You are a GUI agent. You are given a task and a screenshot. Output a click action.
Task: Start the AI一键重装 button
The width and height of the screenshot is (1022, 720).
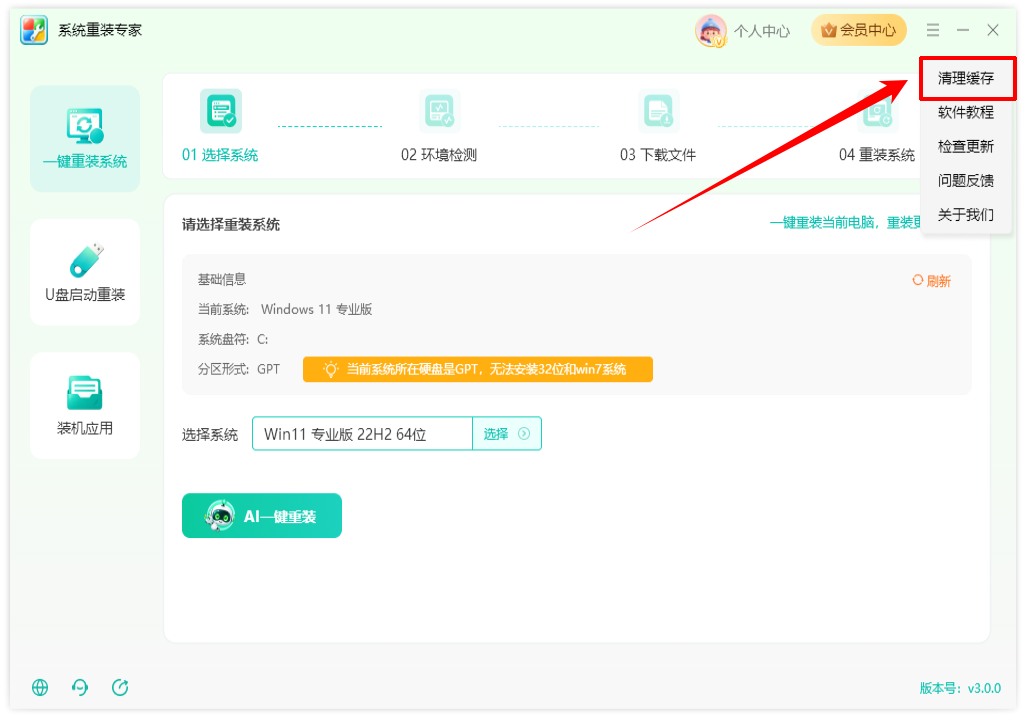(262, 515)
